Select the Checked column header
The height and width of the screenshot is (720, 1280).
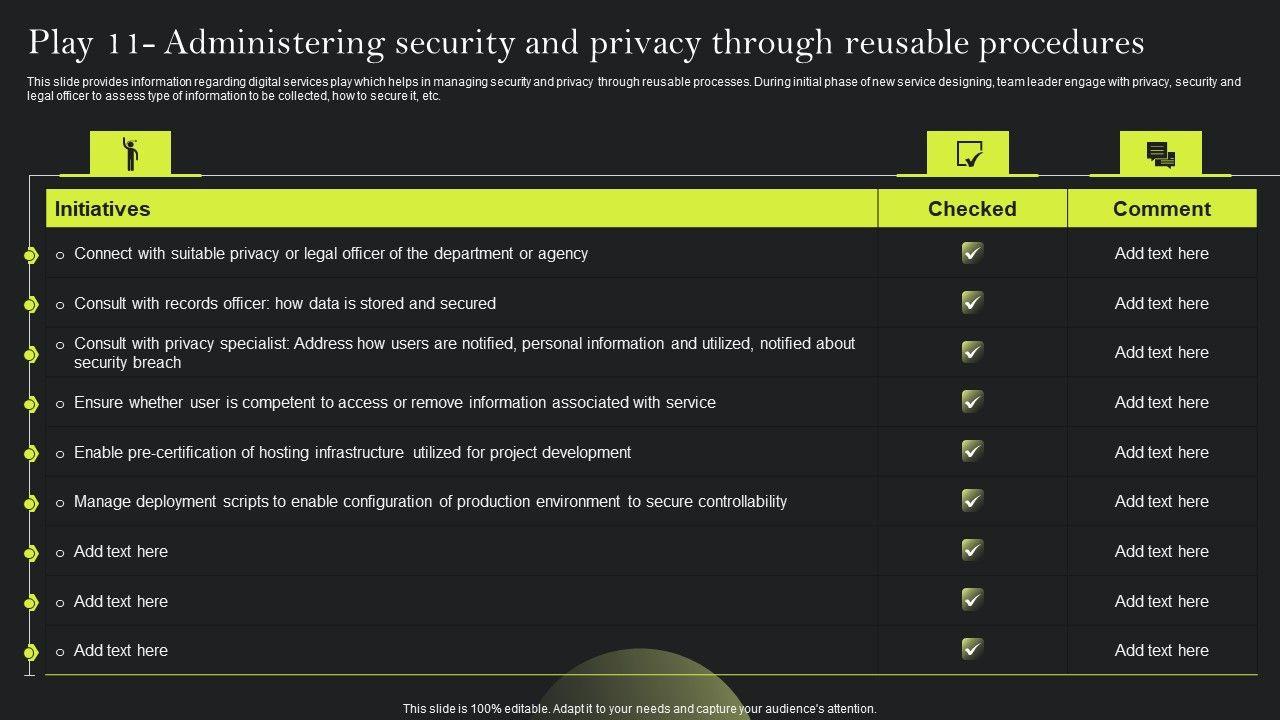click(972, 209)
